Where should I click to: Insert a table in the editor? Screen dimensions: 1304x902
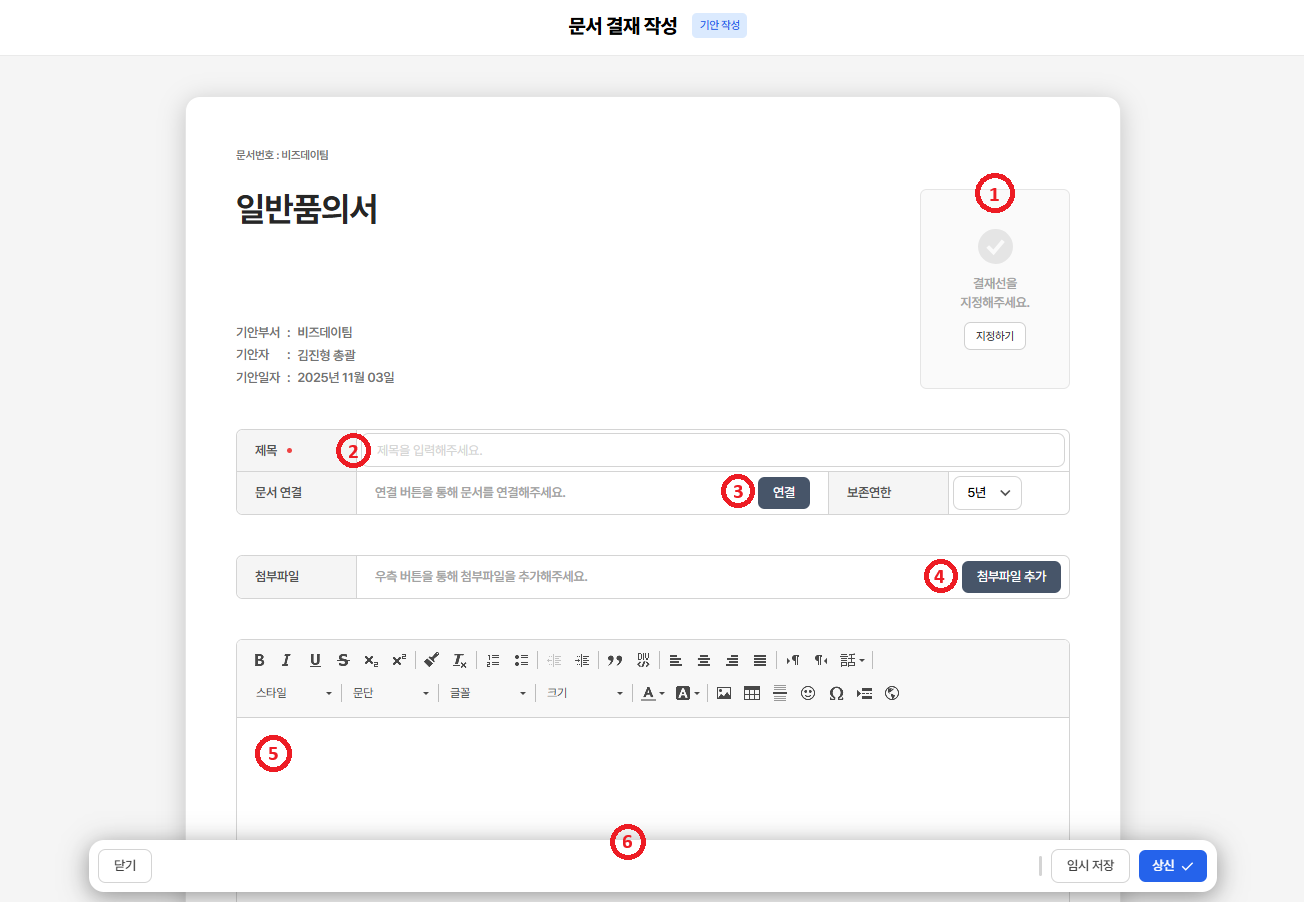point(752,693)
